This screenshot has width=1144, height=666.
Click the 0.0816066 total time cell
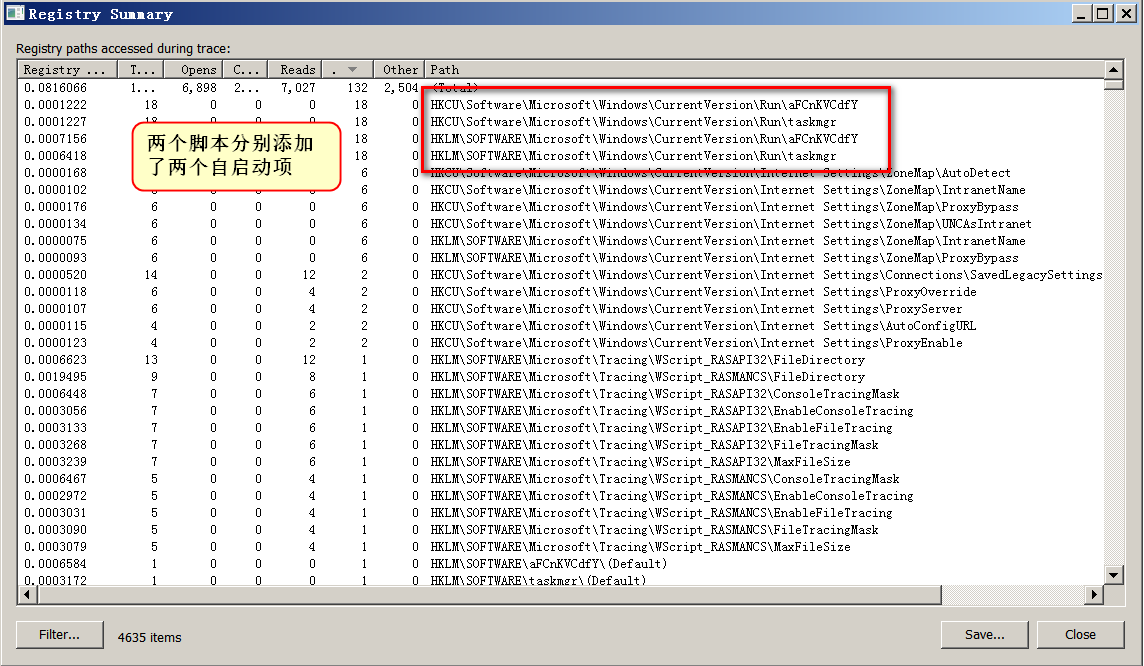55,88
